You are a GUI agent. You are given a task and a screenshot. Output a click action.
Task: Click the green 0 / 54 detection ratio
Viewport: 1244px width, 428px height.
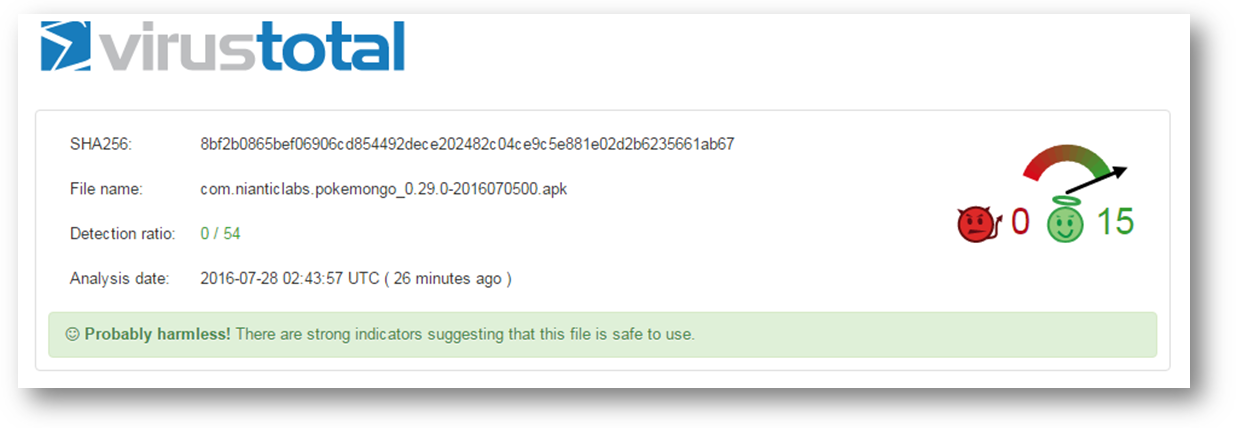[220, 234]
